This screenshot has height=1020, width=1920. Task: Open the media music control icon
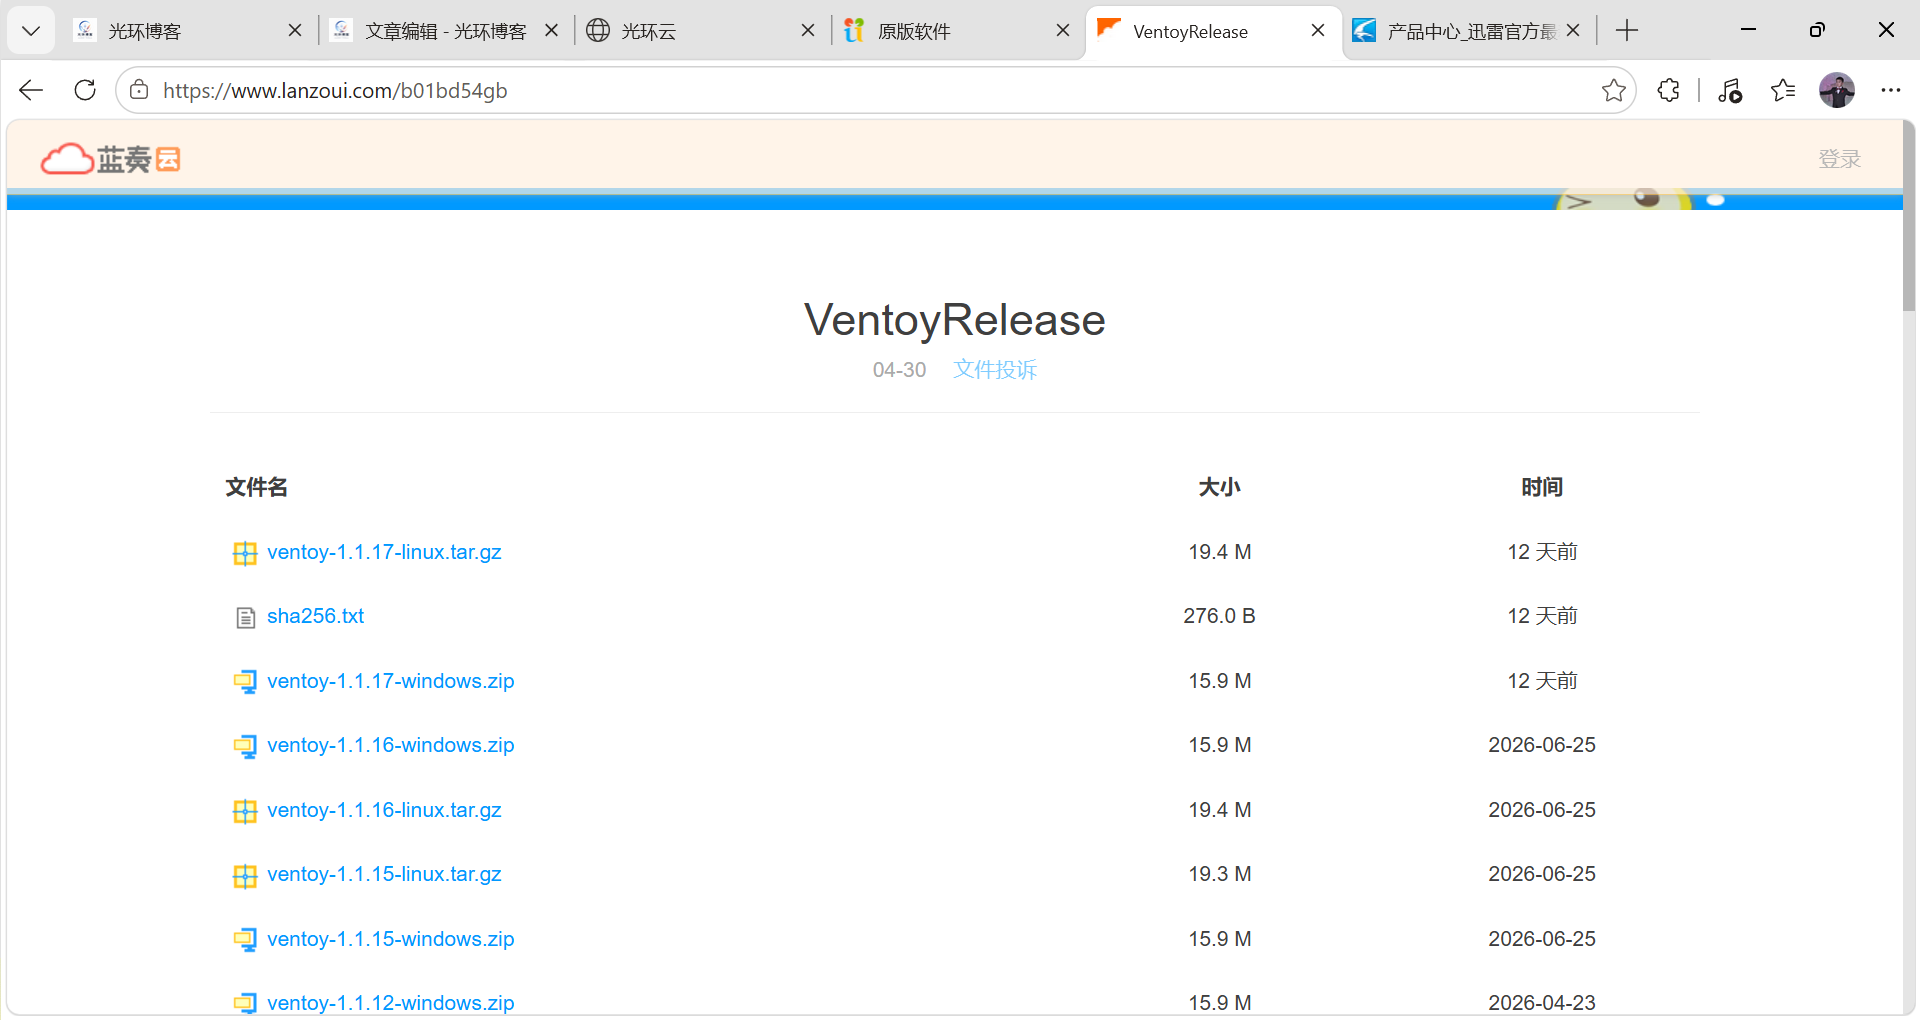click(1730, 90)
